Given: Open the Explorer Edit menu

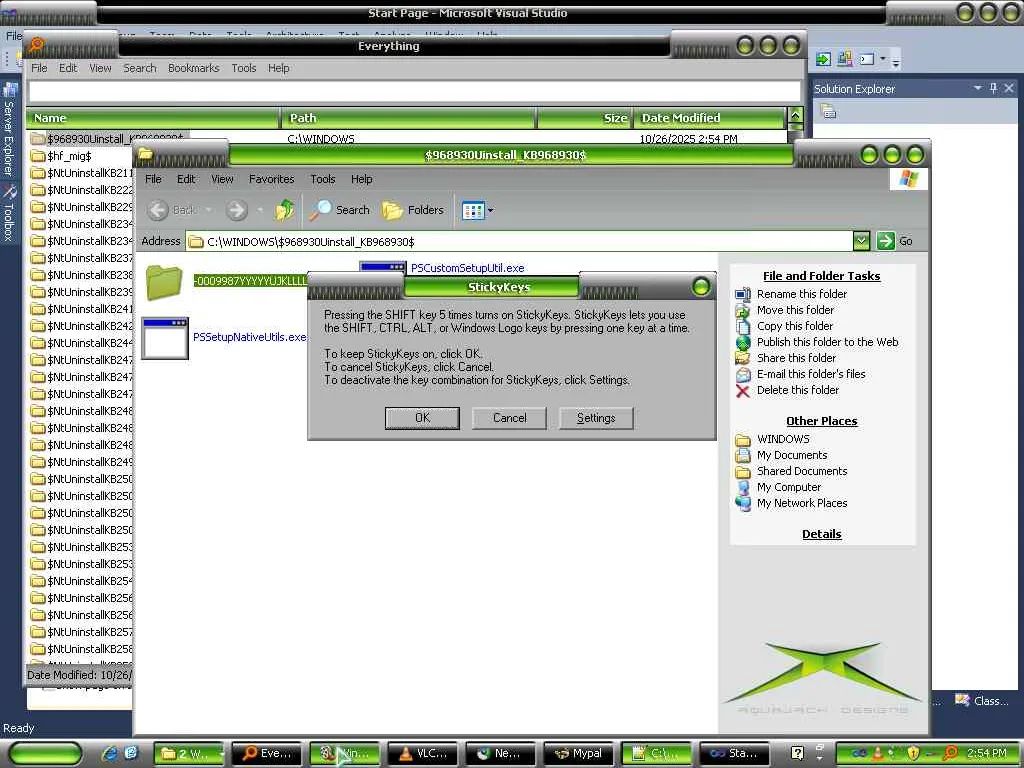Looking at the screenshot, I should click(186, 179).
